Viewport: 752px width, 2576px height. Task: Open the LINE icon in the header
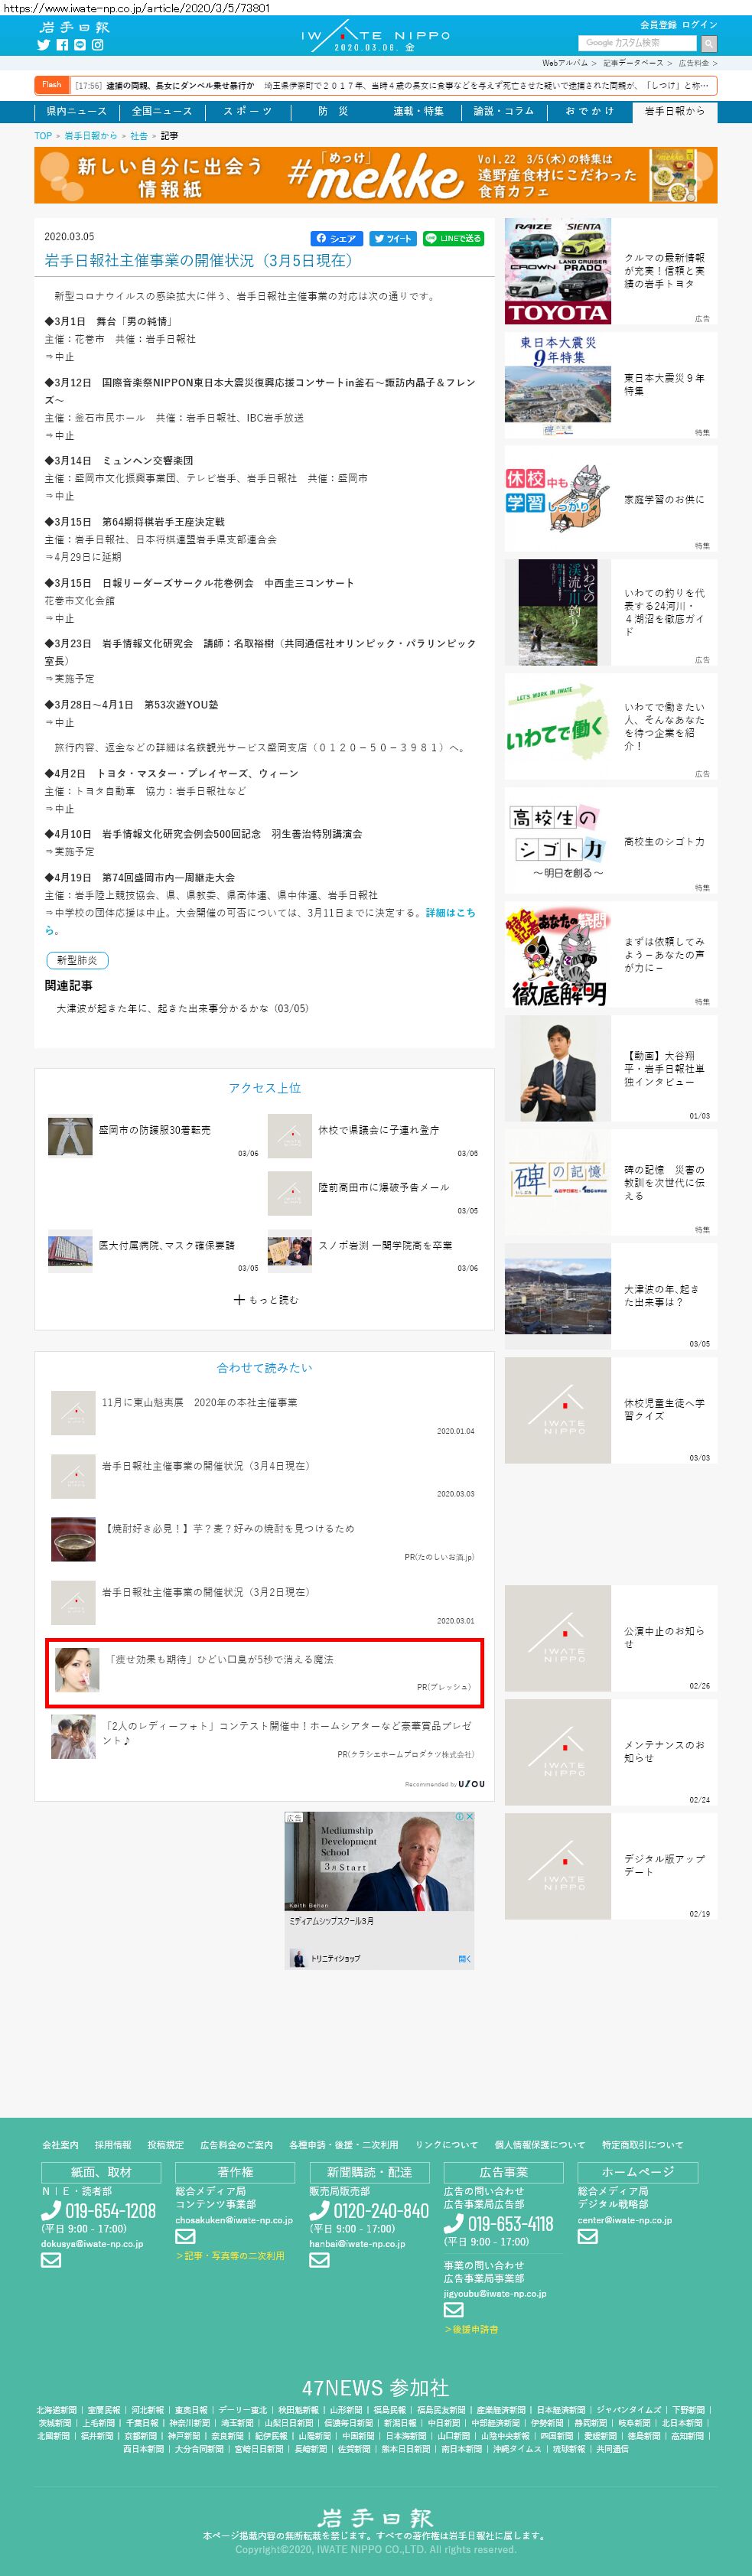tap(80, 45)
